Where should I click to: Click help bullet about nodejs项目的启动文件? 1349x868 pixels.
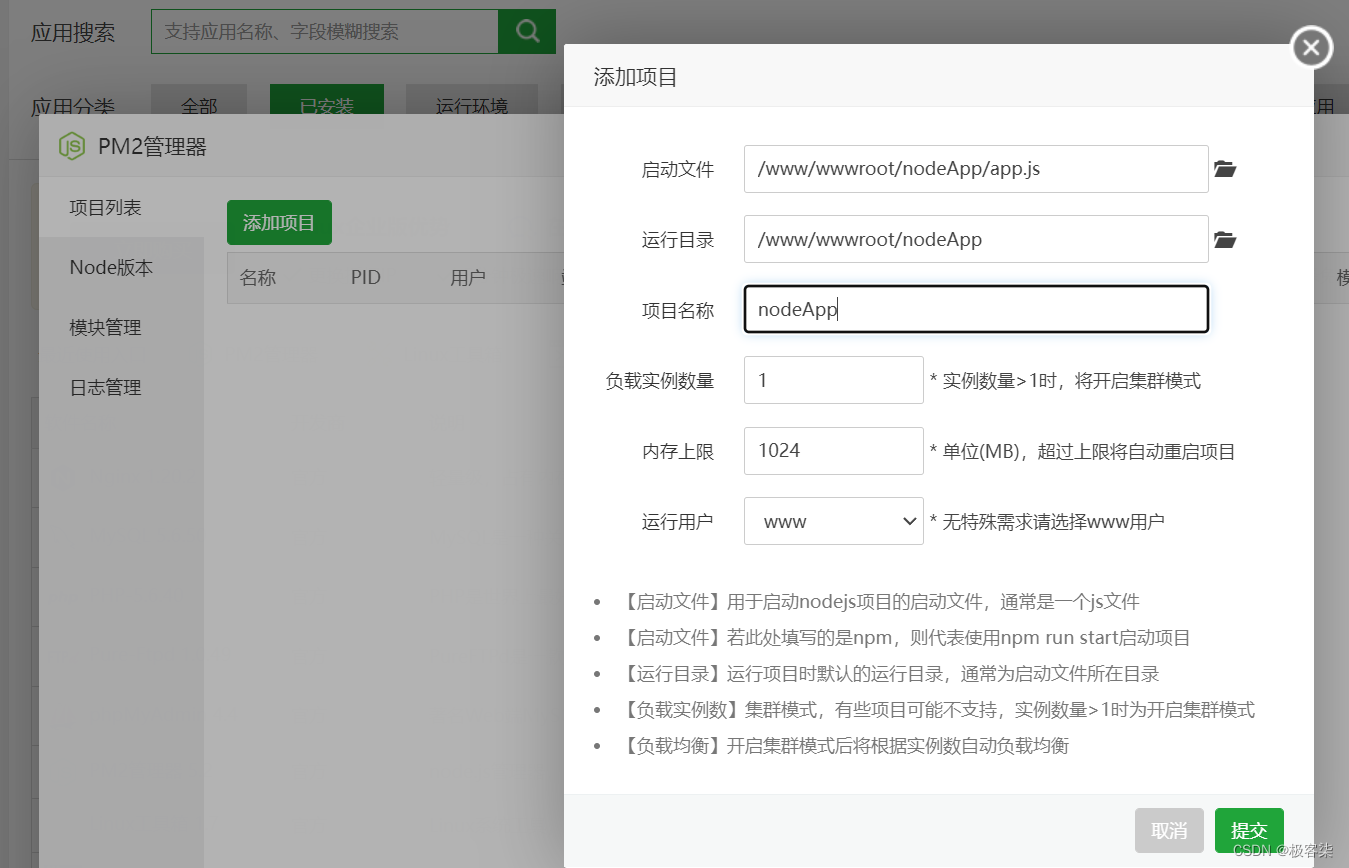[x=880, y=602]
